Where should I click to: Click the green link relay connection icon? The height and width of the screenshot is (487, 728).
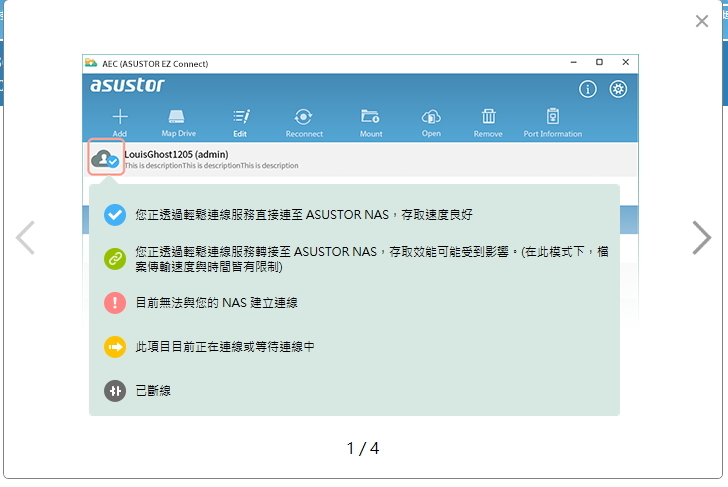pos(115,259)
